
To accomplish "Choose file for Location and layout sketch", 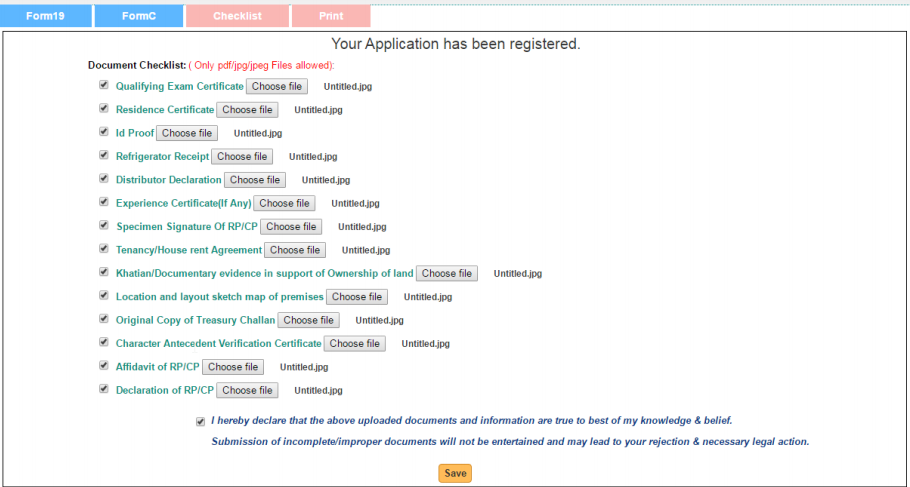I will 357,297.
